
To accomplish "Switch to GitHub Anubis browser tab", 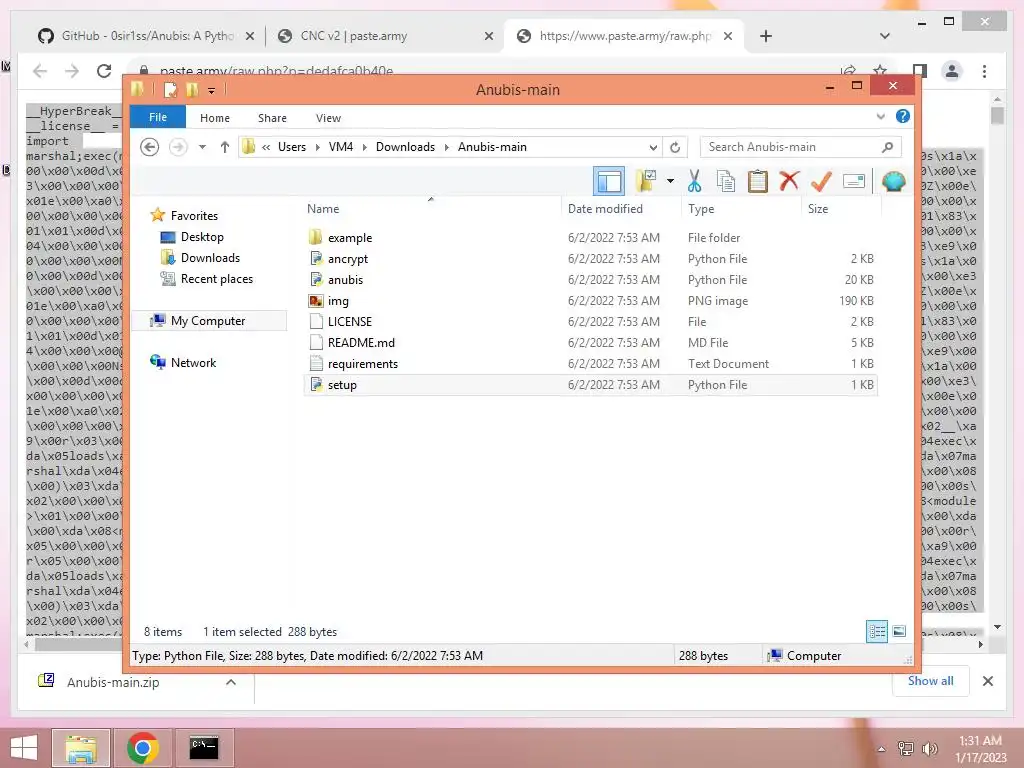I will [147, 36].
